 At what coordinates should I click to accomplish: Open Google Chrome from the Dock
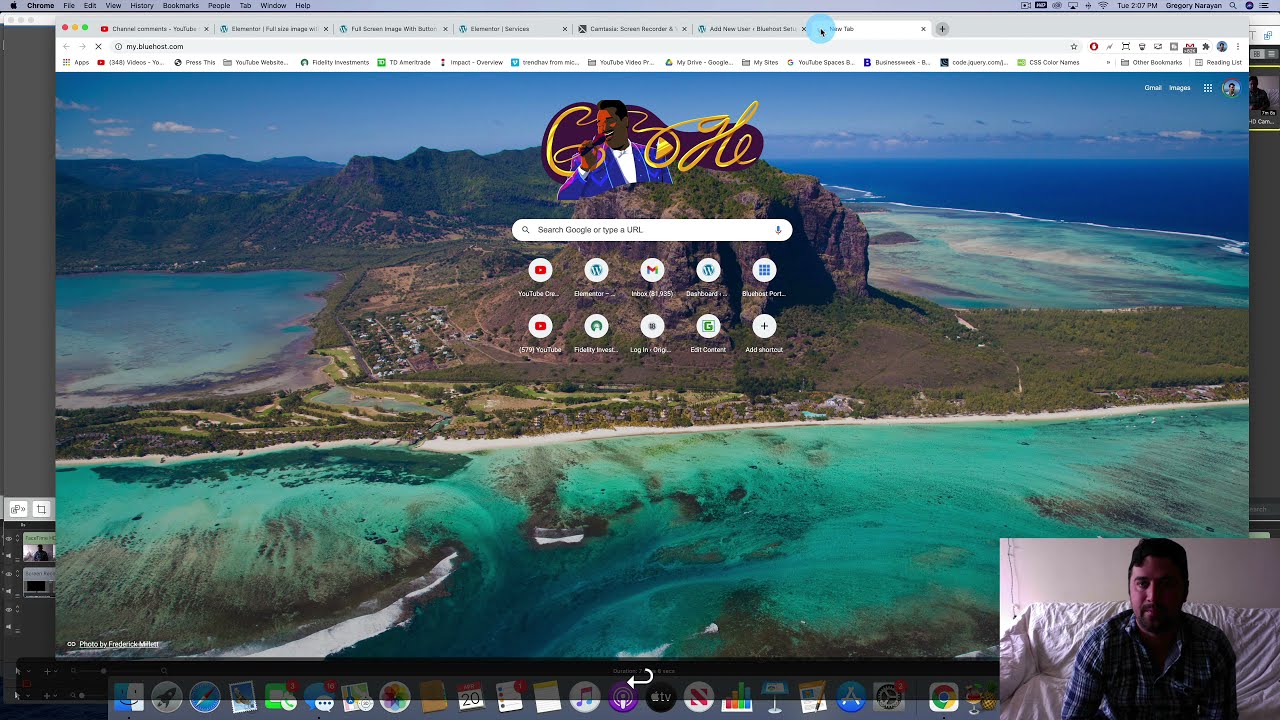point(943,697)
